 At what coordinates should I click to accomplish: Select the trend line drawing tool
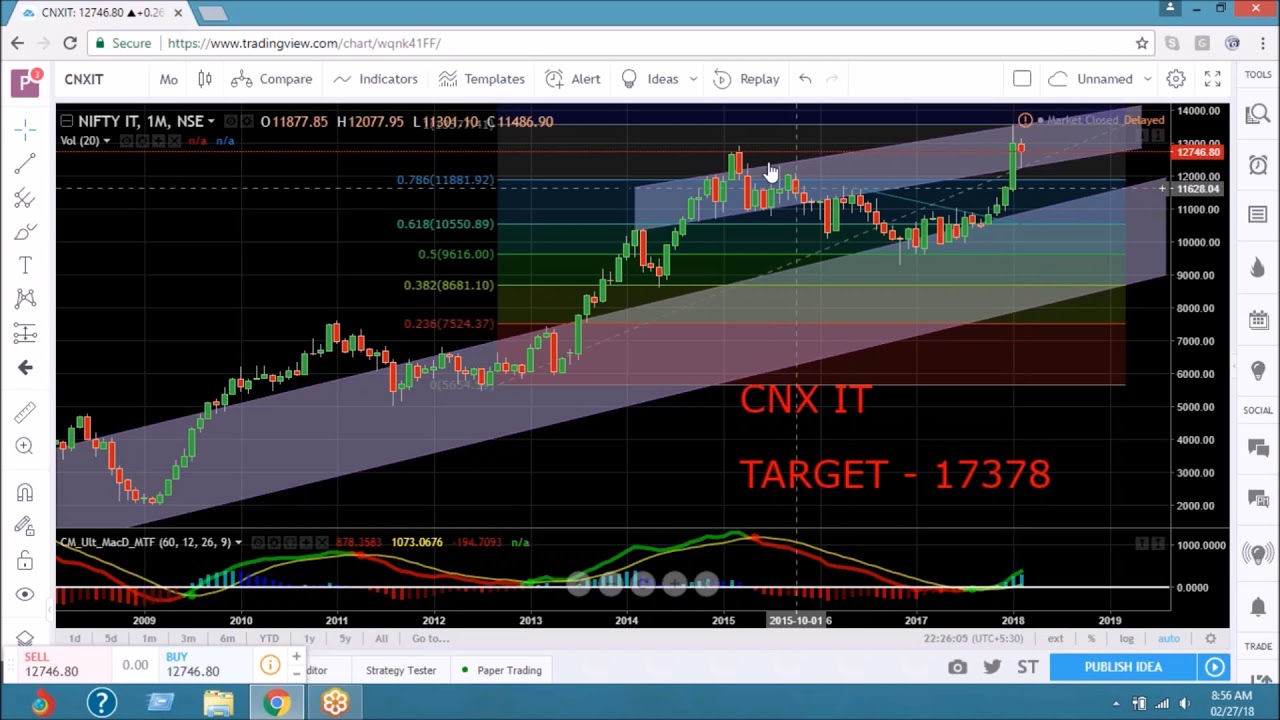point(25,163)
